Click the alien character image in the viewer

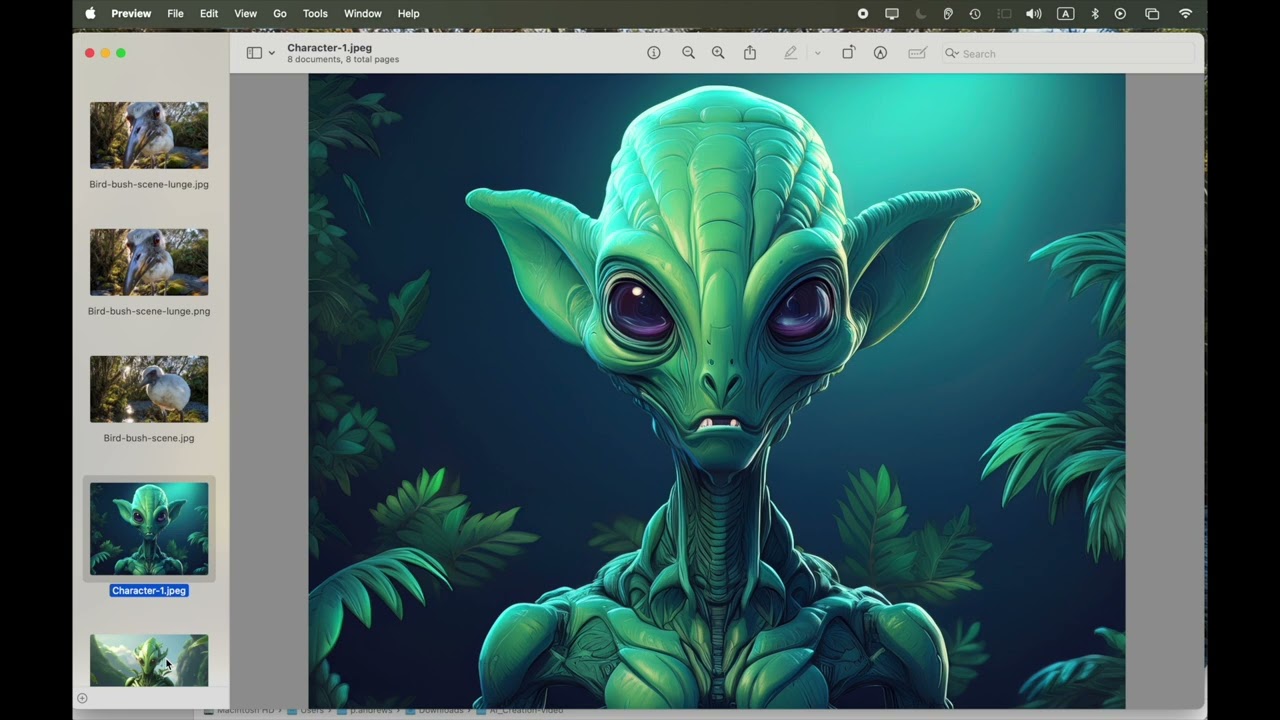(716, 391)
